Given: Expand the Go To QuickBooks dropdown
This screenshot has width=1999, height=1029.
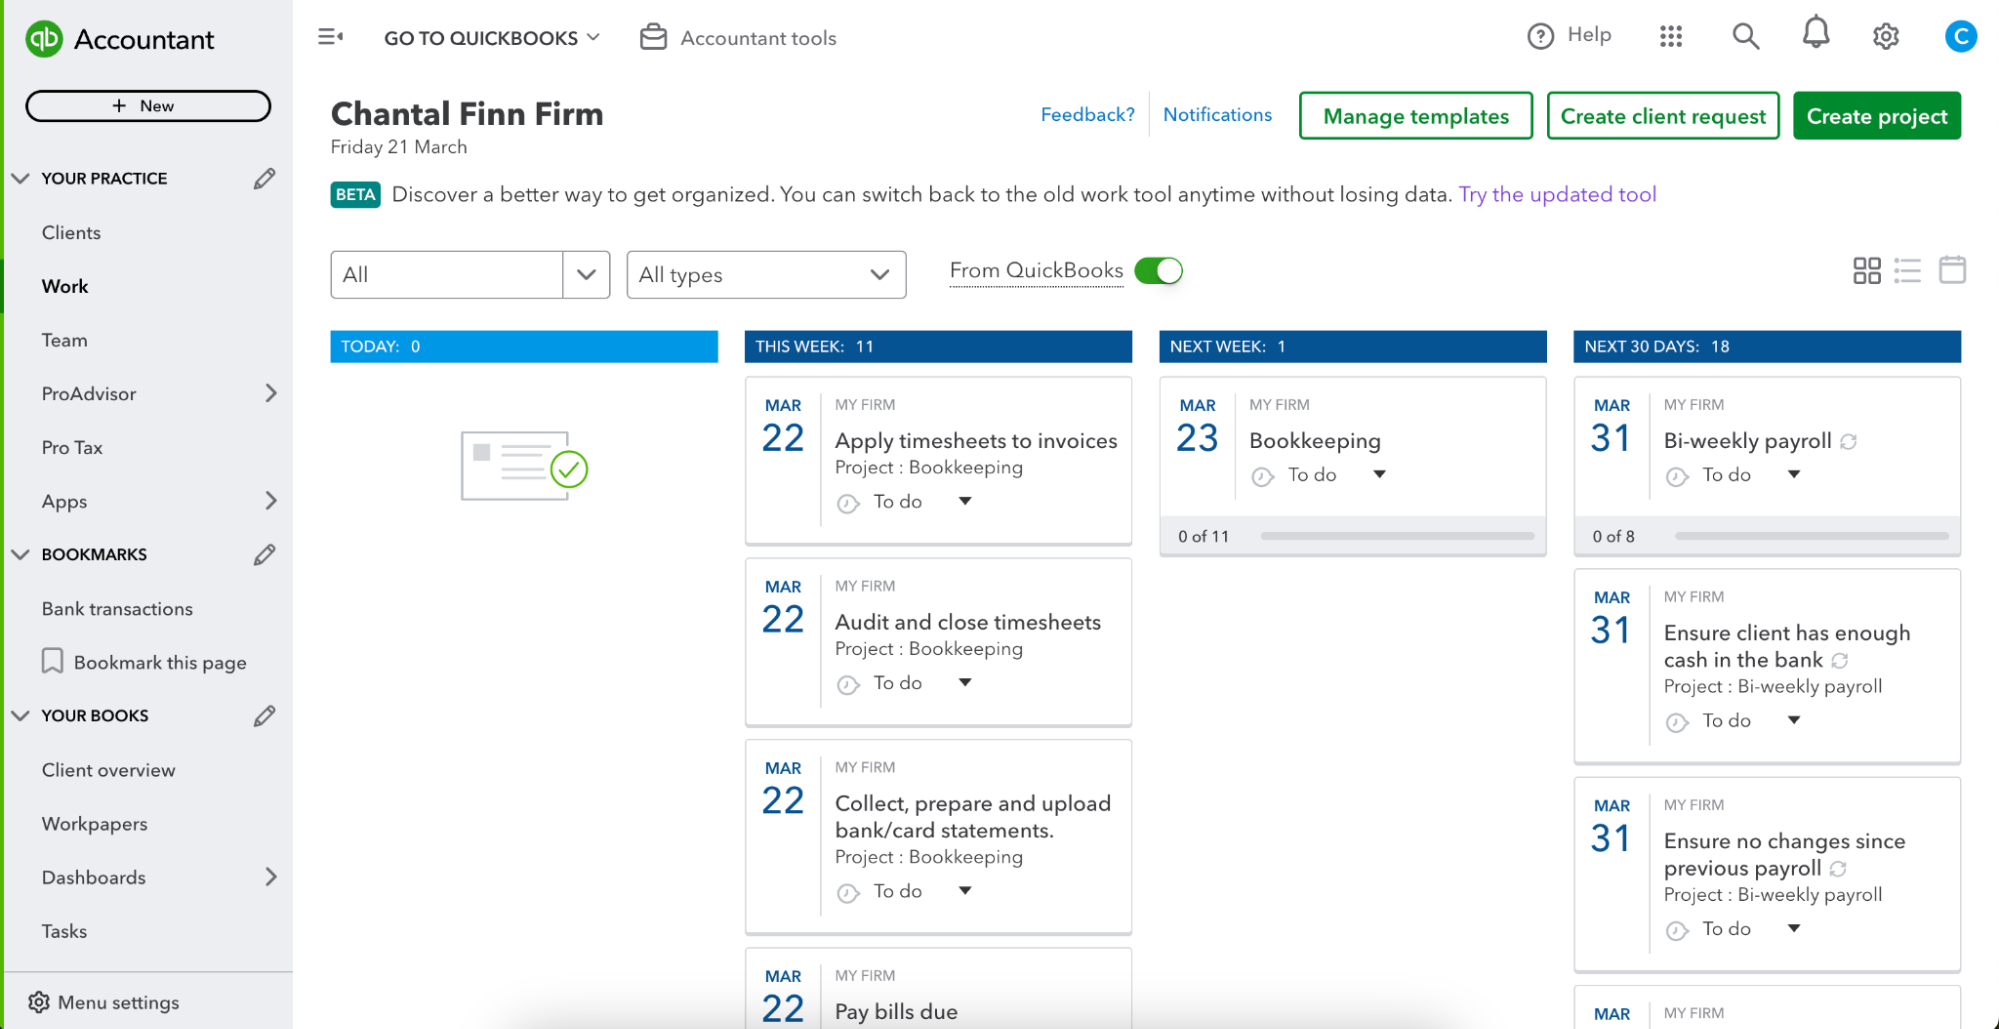Looking at the screenshot, I should 491,38.
